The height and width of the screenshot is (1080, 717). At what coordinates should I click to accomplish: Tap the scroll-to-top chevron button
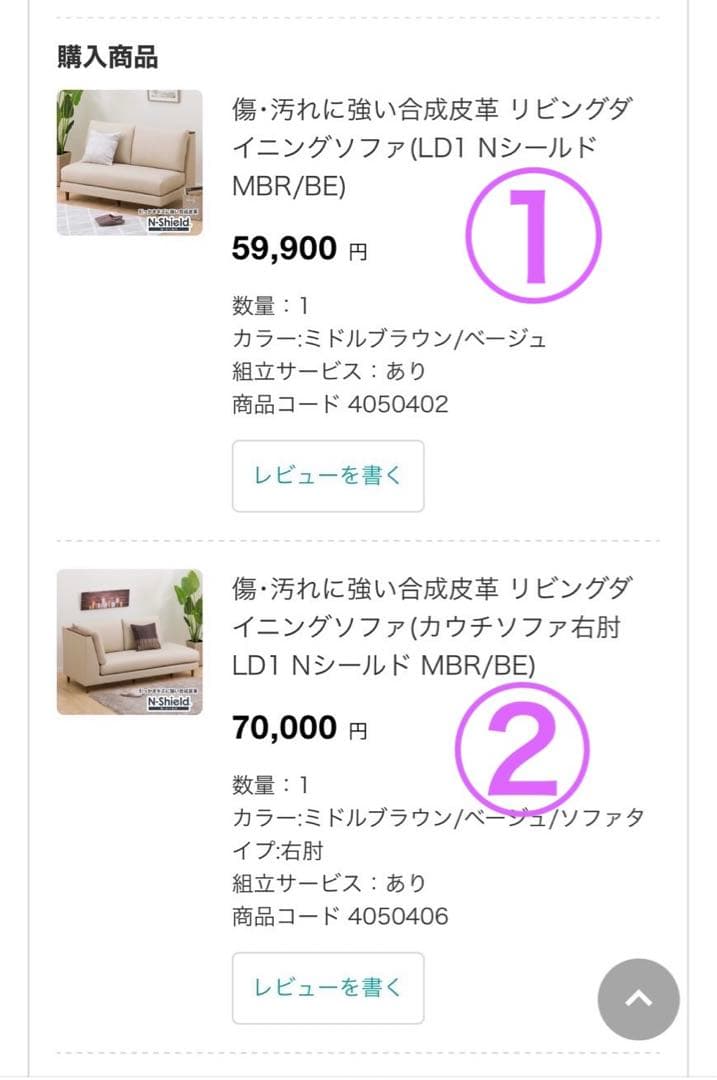(638, 999)
